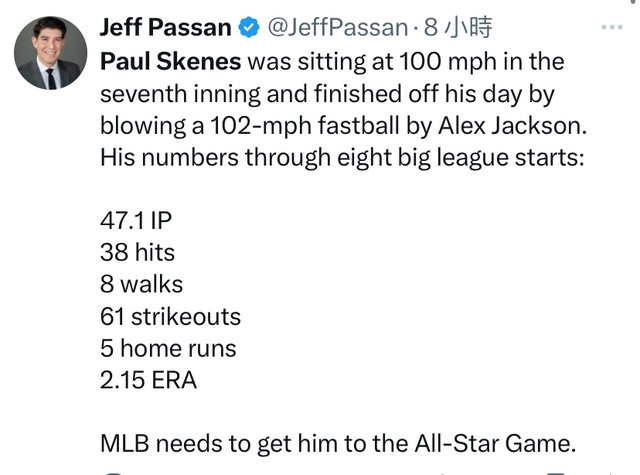Select the '61 strikeouts' stat line

171,316
